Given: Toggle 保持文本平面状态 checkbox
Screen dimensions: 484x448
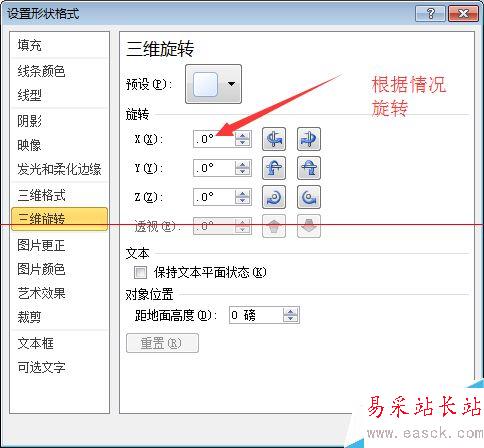Looking at the screenshot, I should [x=140, y=272].
